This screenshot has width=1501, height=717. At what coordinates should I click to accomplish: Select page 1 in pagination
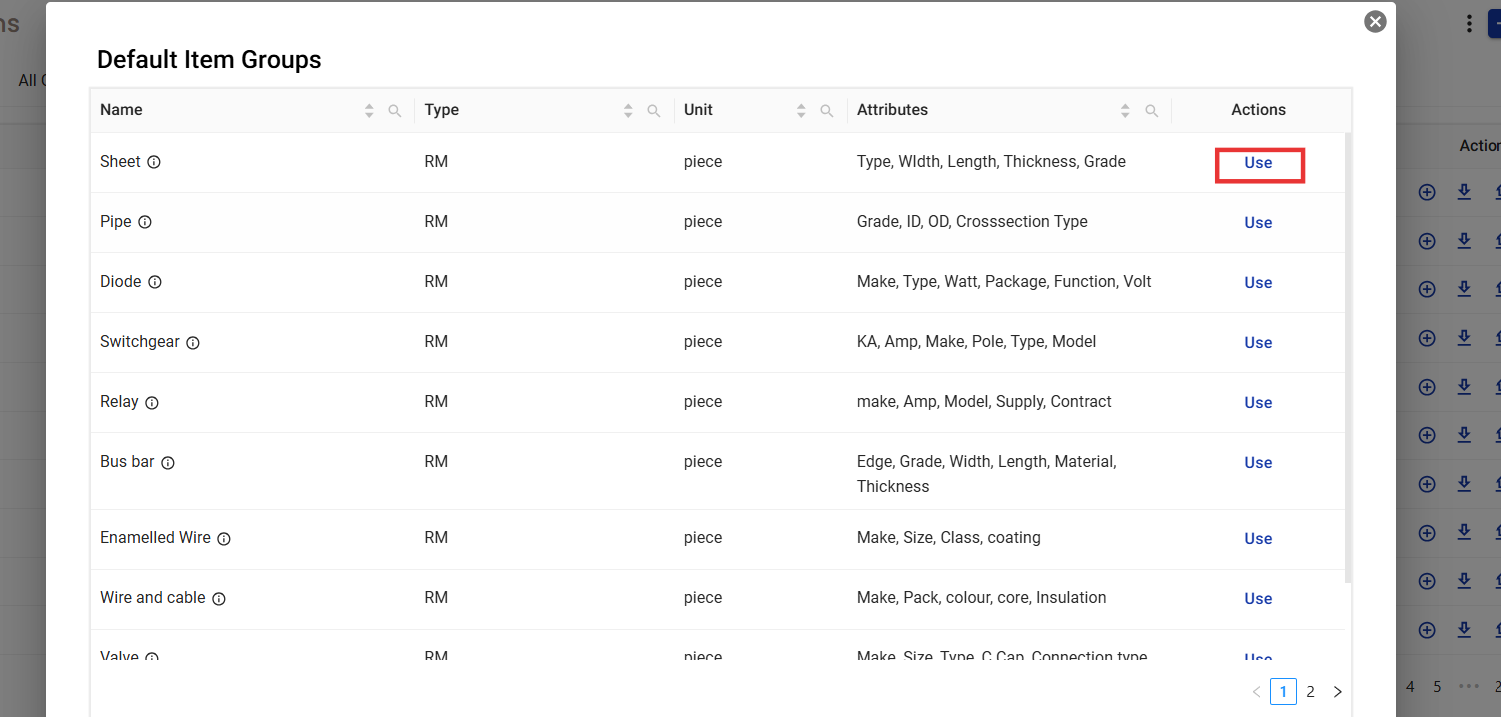click(x=1283, y=691)
